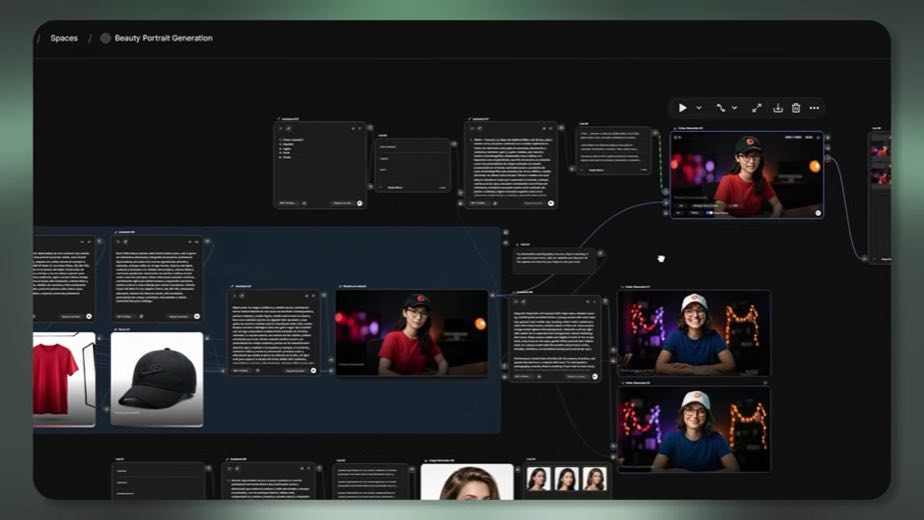Viewport: 924px width, 520px height.
Task: Select the red t-shirt image node
Action: coord(64,379)
